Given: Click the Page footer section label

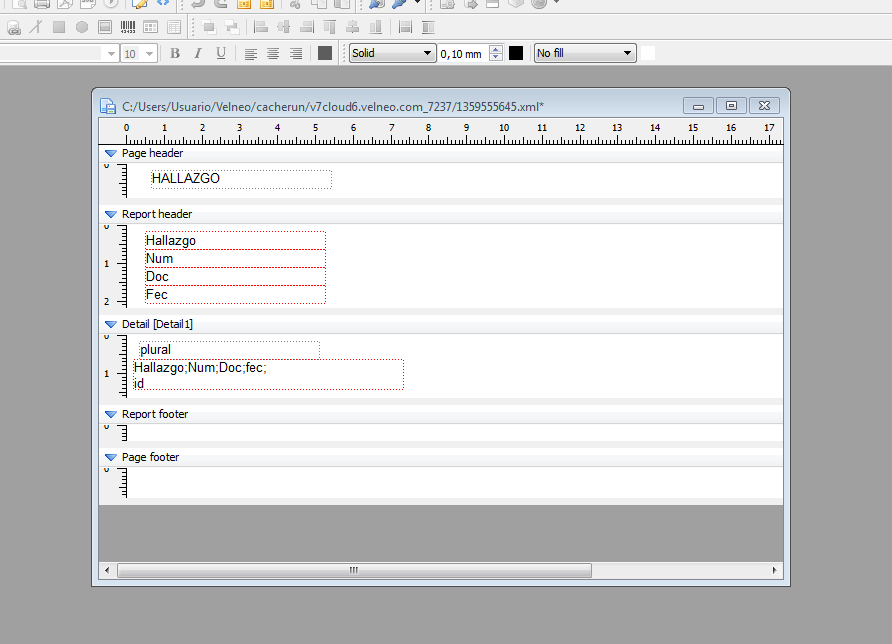Looking at the screenshot, I should point(150,457).
